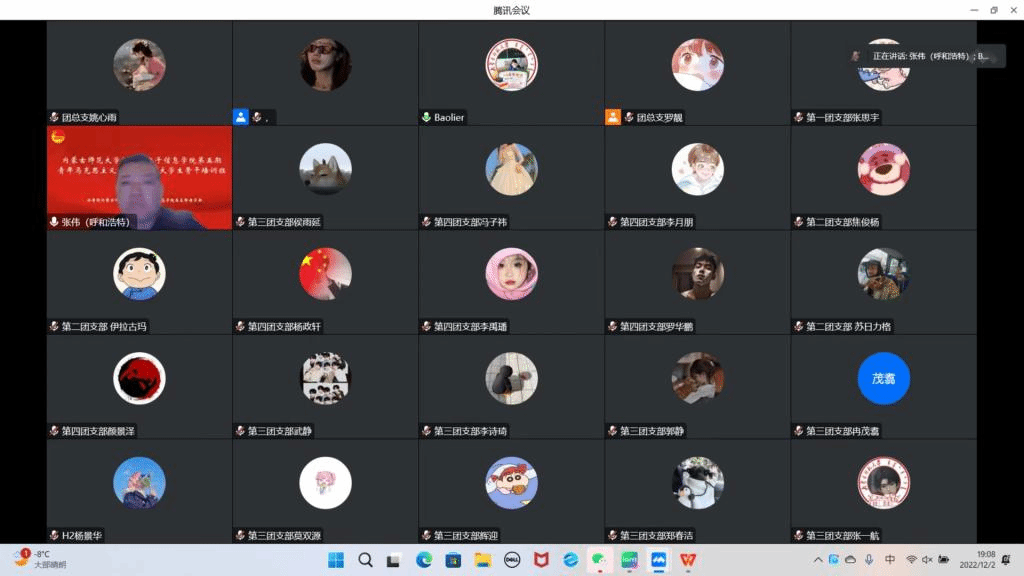
Task: Open the Windows Start menu
Action: [x=336, y=560]
